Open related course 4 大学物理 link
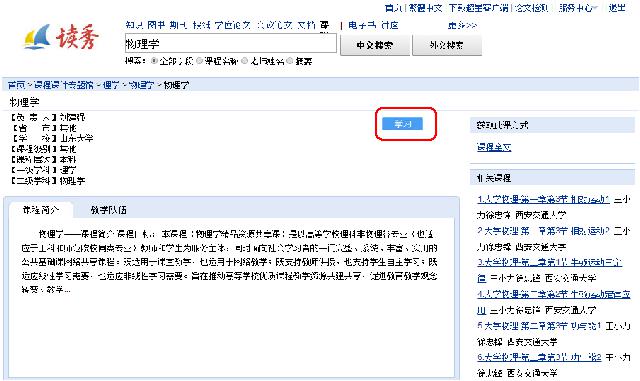 tap(553, 294)
